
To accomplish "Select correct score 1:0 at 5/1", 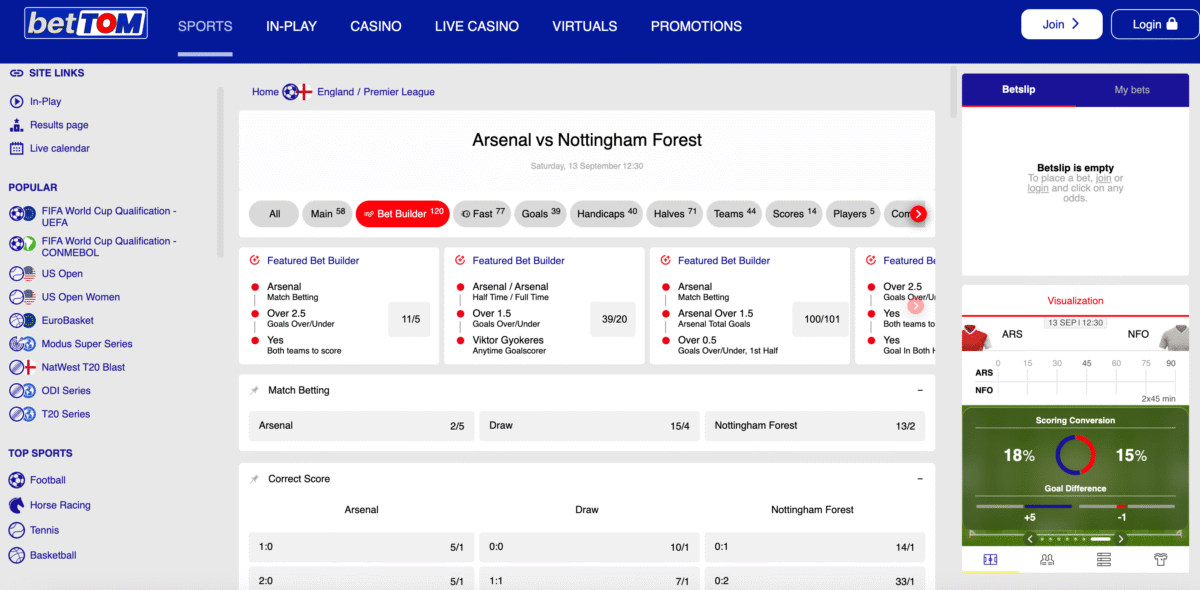I will point(361,547).
